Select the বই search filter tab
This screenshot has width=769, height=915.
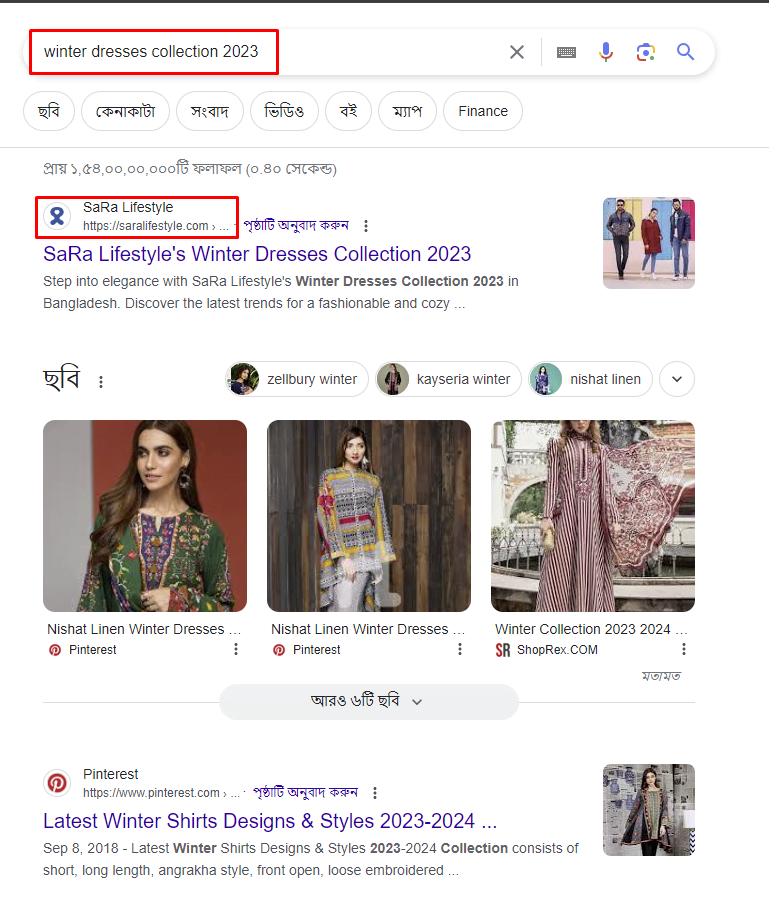pos(348,111)
